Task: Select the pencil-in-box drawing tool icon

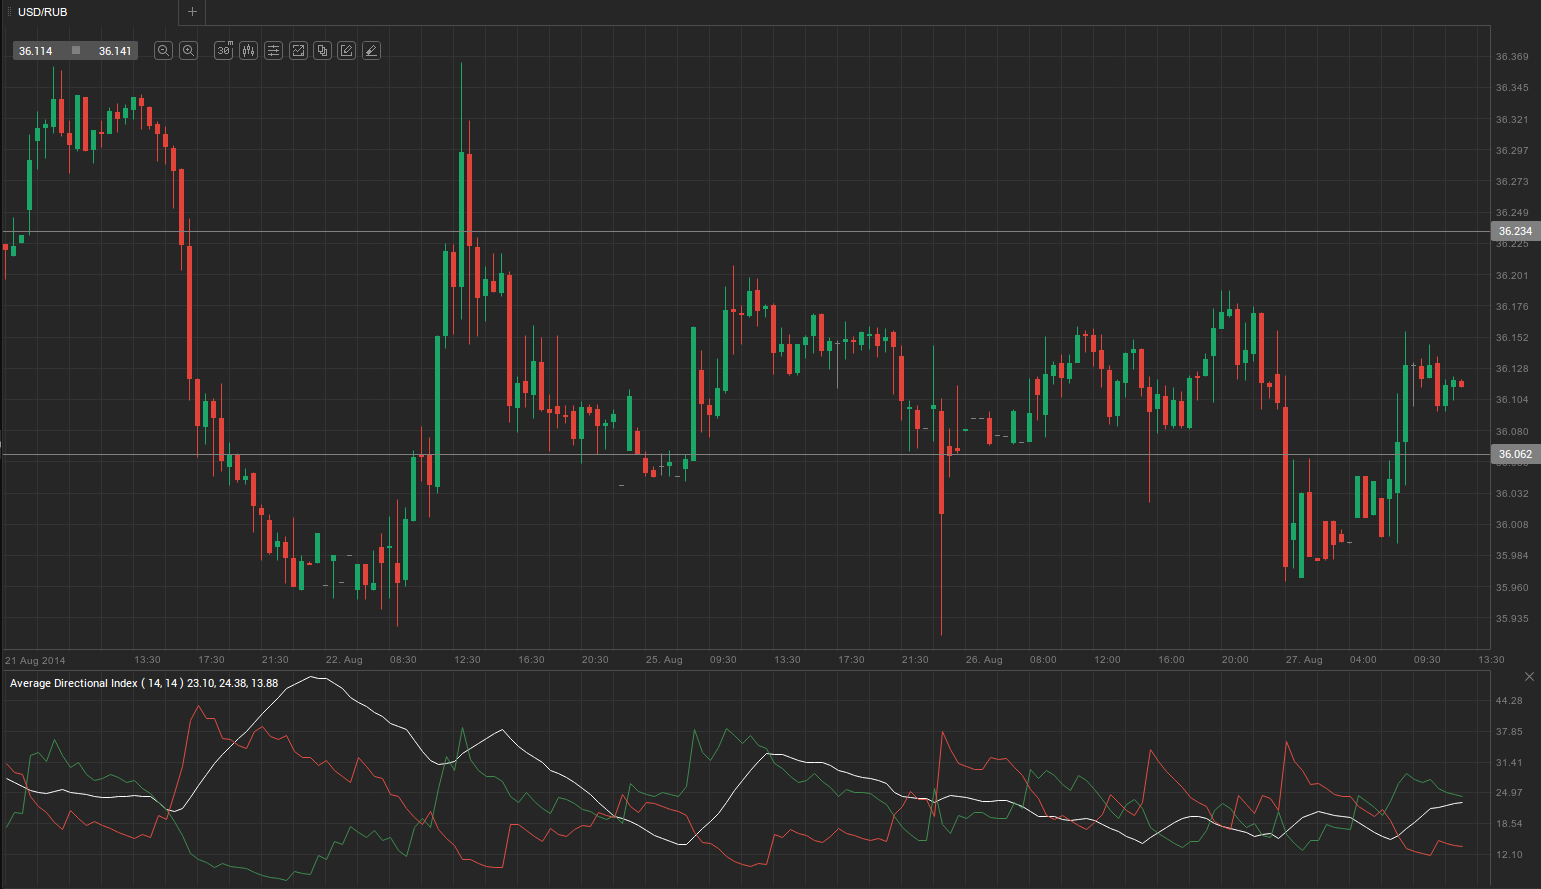Action: (346, 50)
